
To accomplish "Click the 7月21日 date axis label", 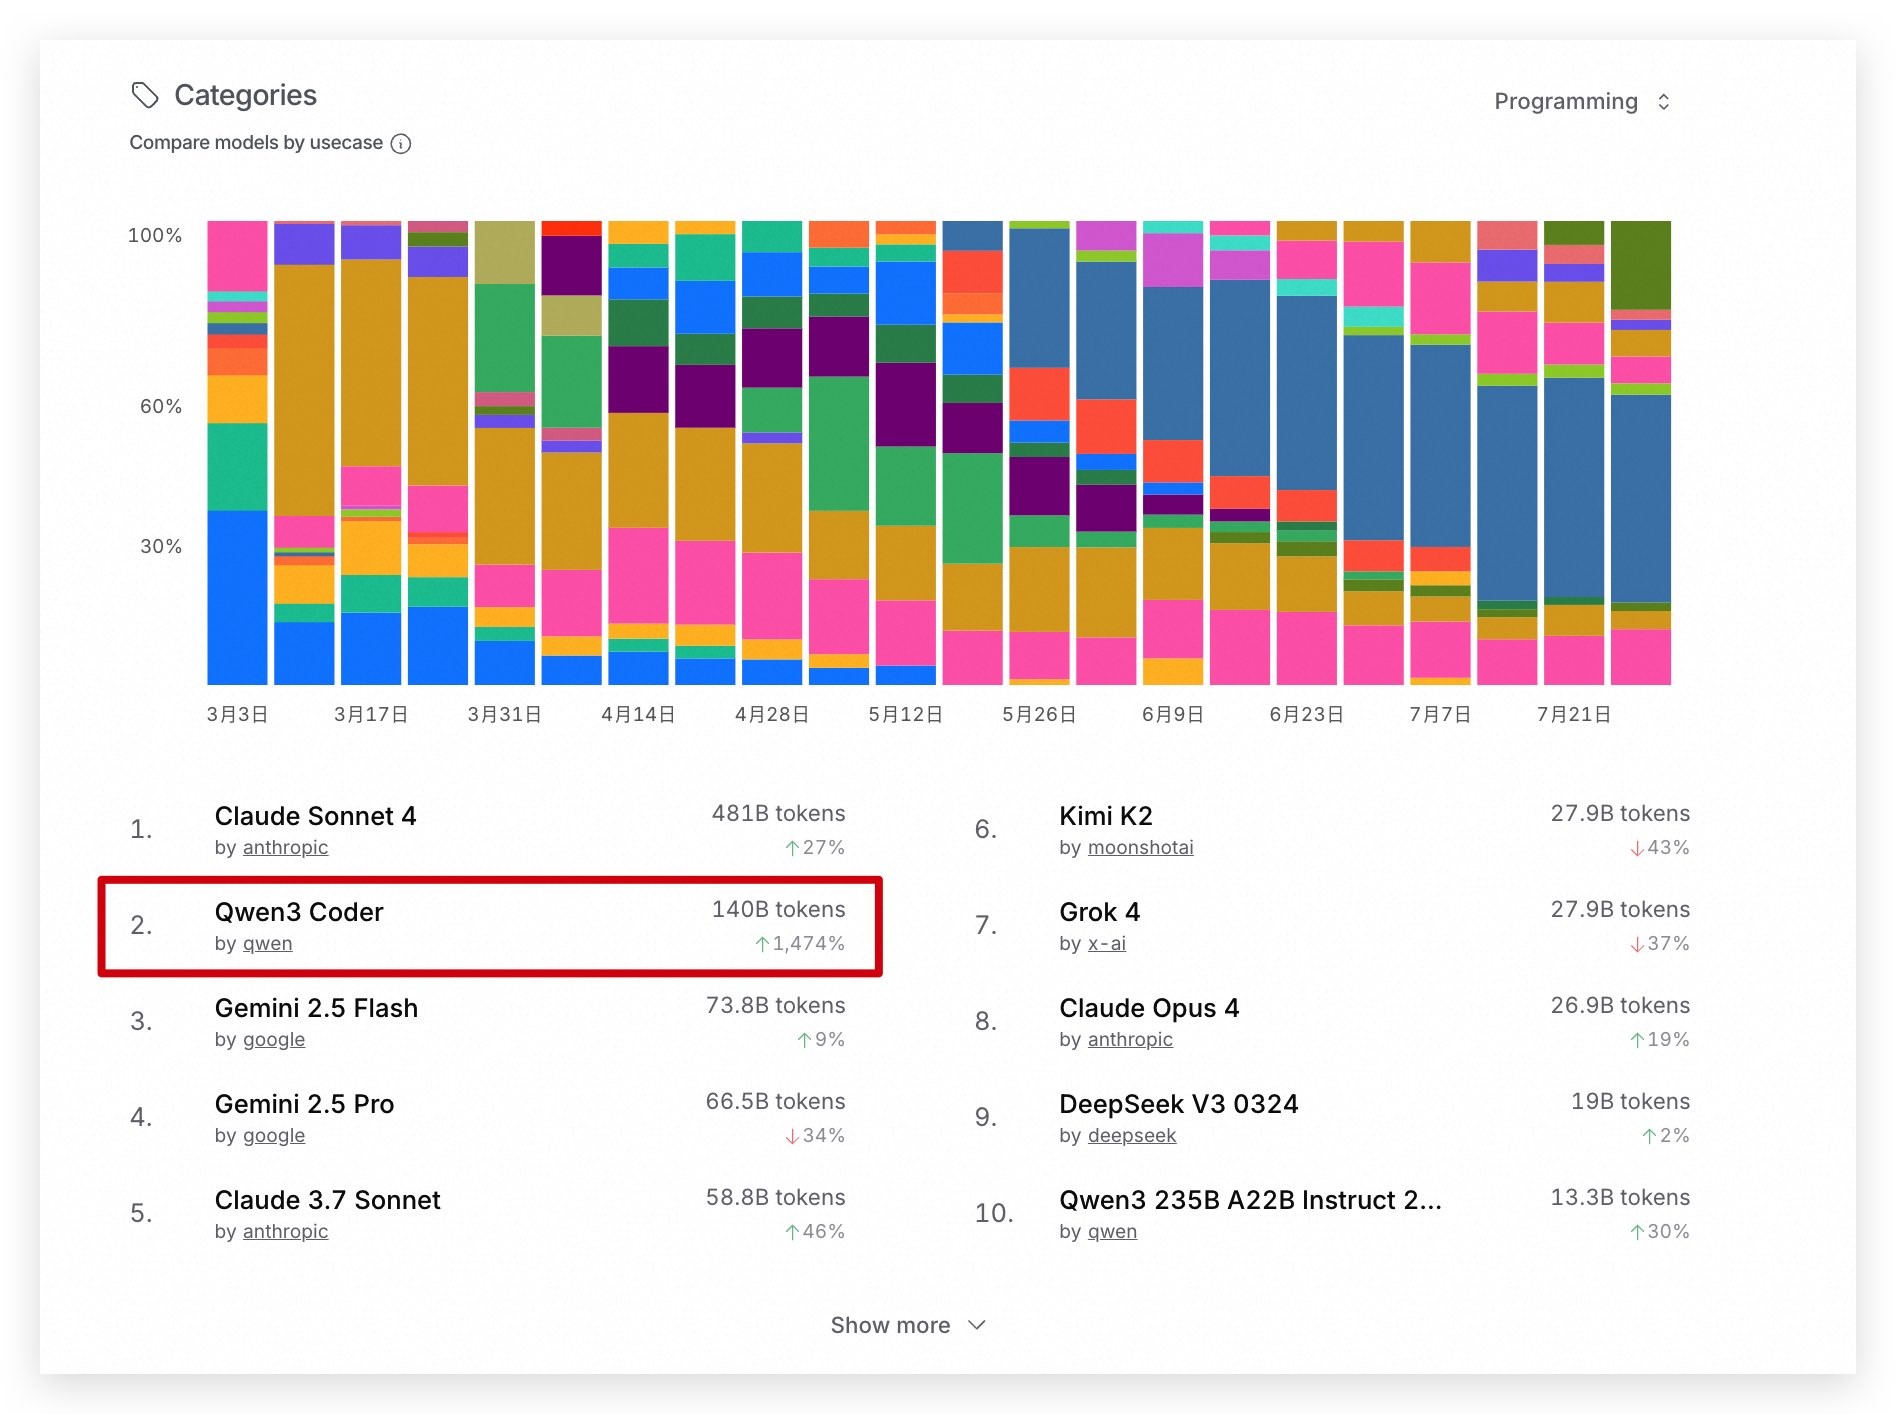I will coord(1573,714).
